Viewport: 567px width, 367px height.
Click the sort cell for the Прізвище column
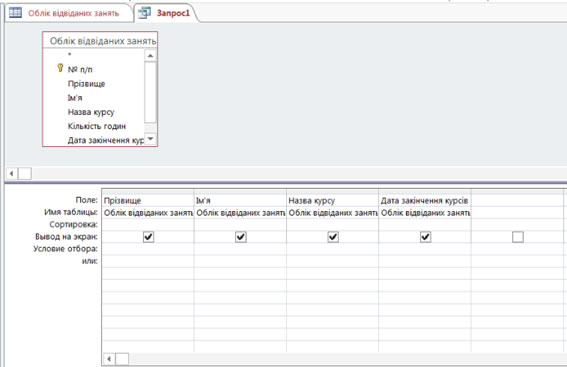(x=148, y=225)
